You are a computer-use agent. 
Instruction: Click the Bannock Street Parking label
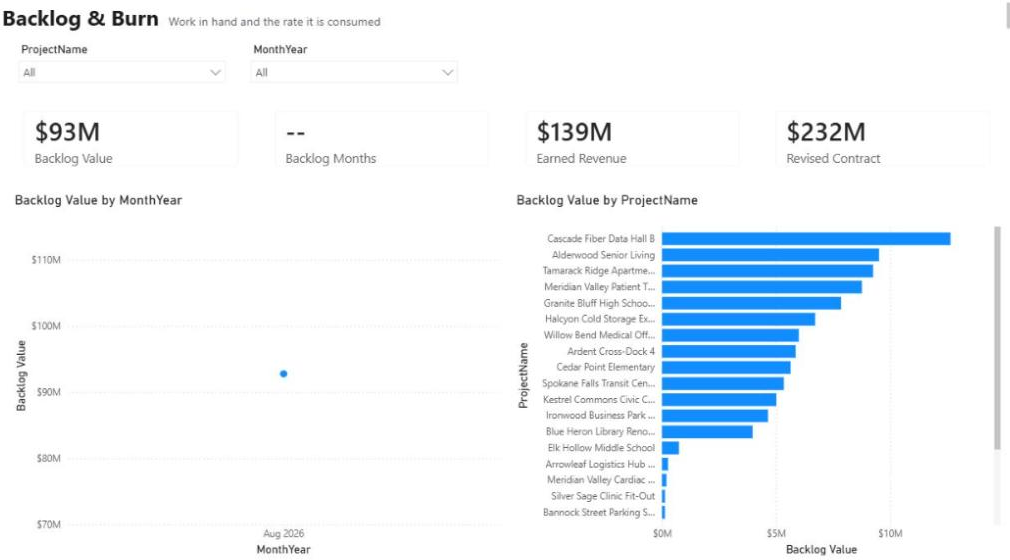pyautogui.click(x=599, y=512)
